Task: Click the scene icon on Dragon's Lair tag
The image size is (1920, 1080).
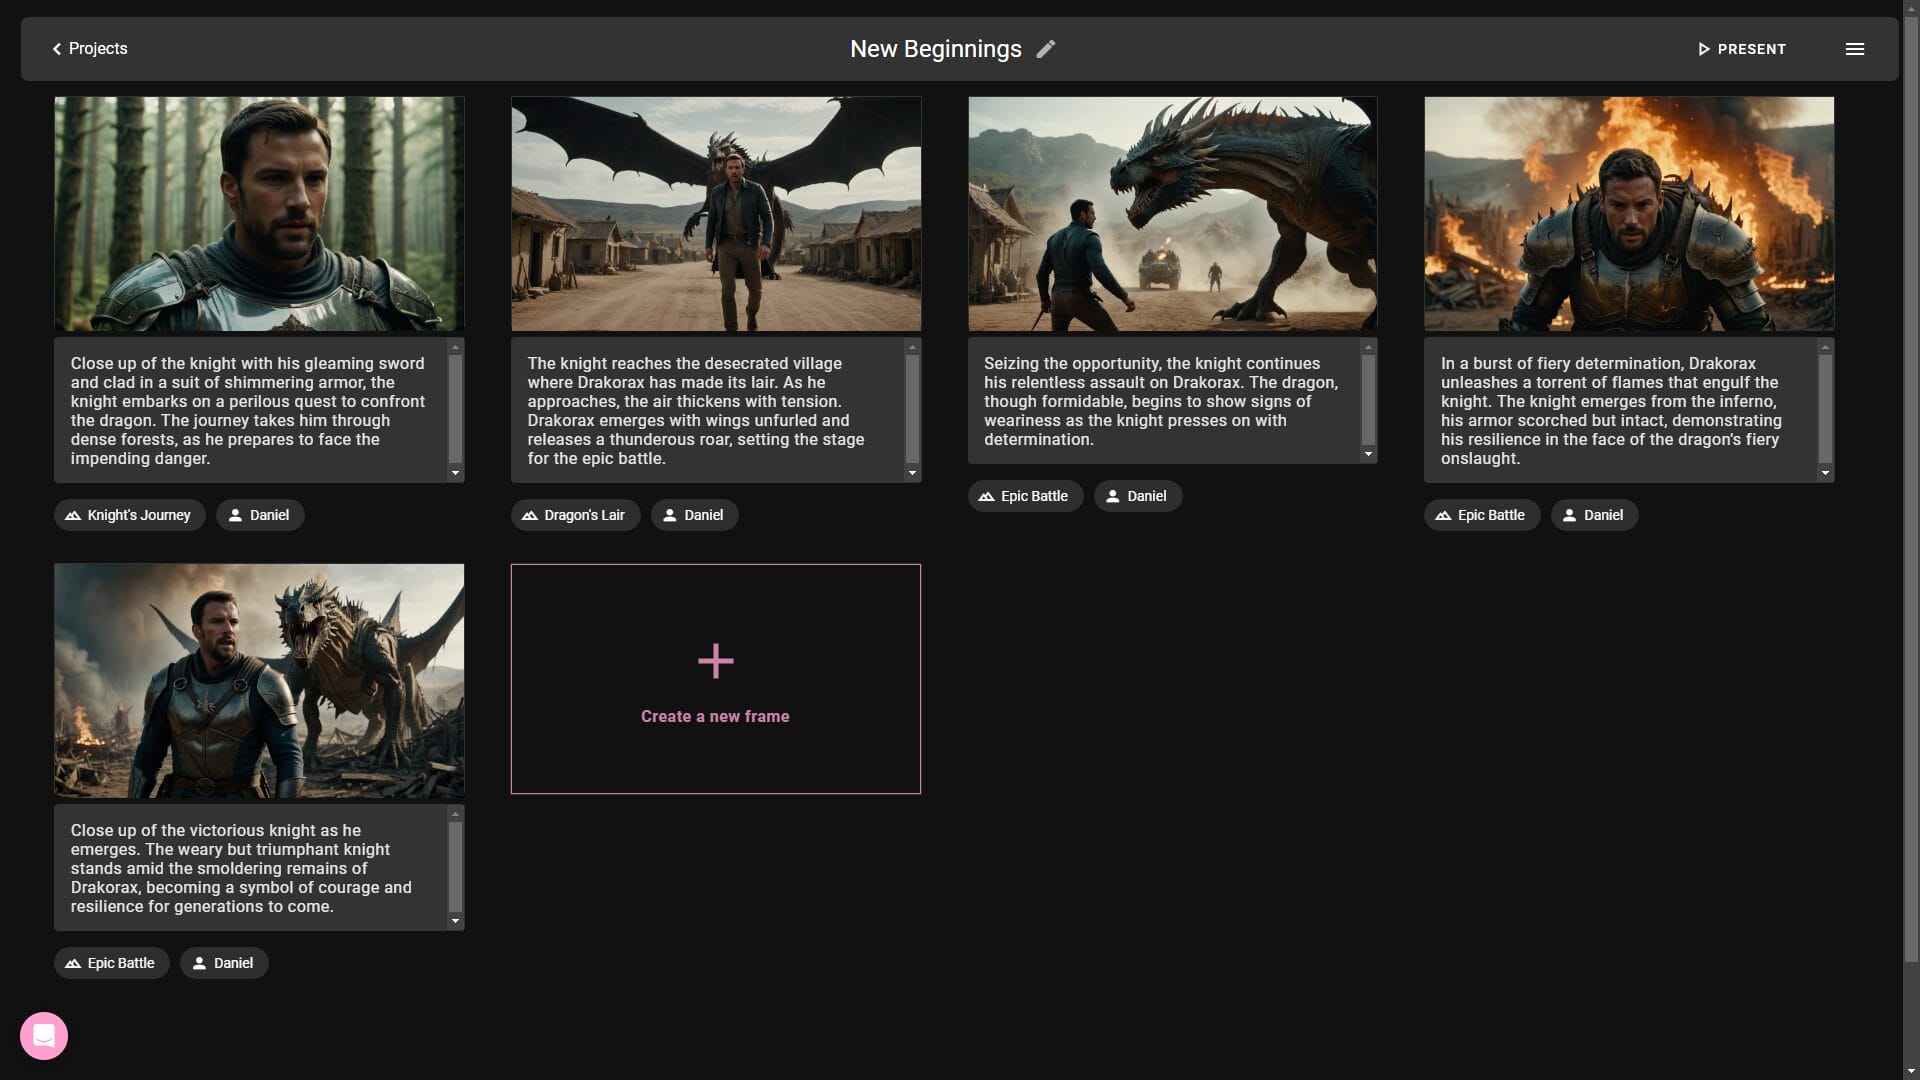Action: (528, 515)
